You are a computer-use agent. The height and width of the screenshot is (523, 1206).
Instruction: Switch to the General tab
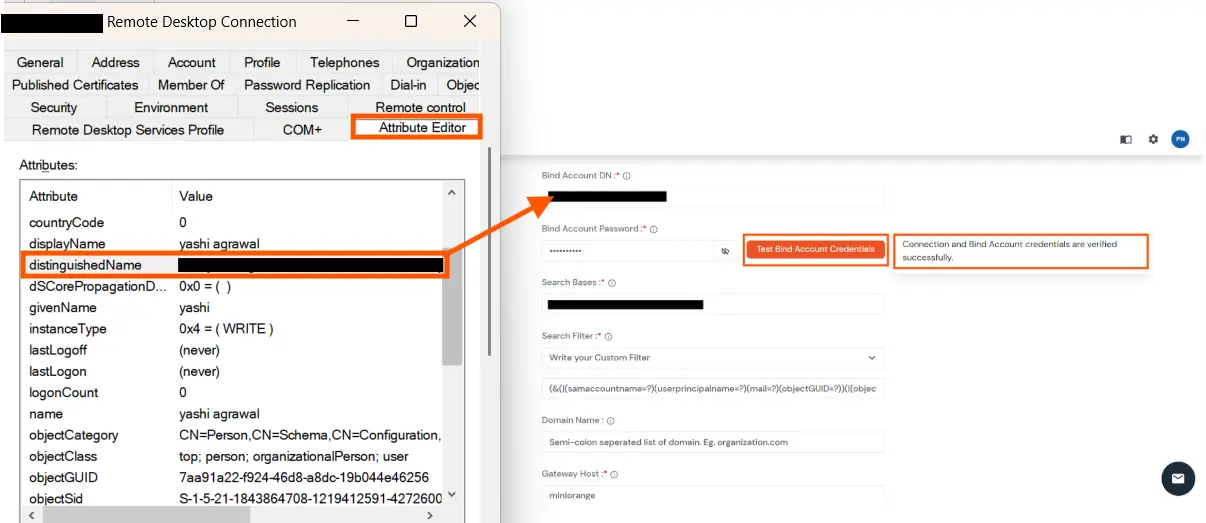click(x=40, y=62)
